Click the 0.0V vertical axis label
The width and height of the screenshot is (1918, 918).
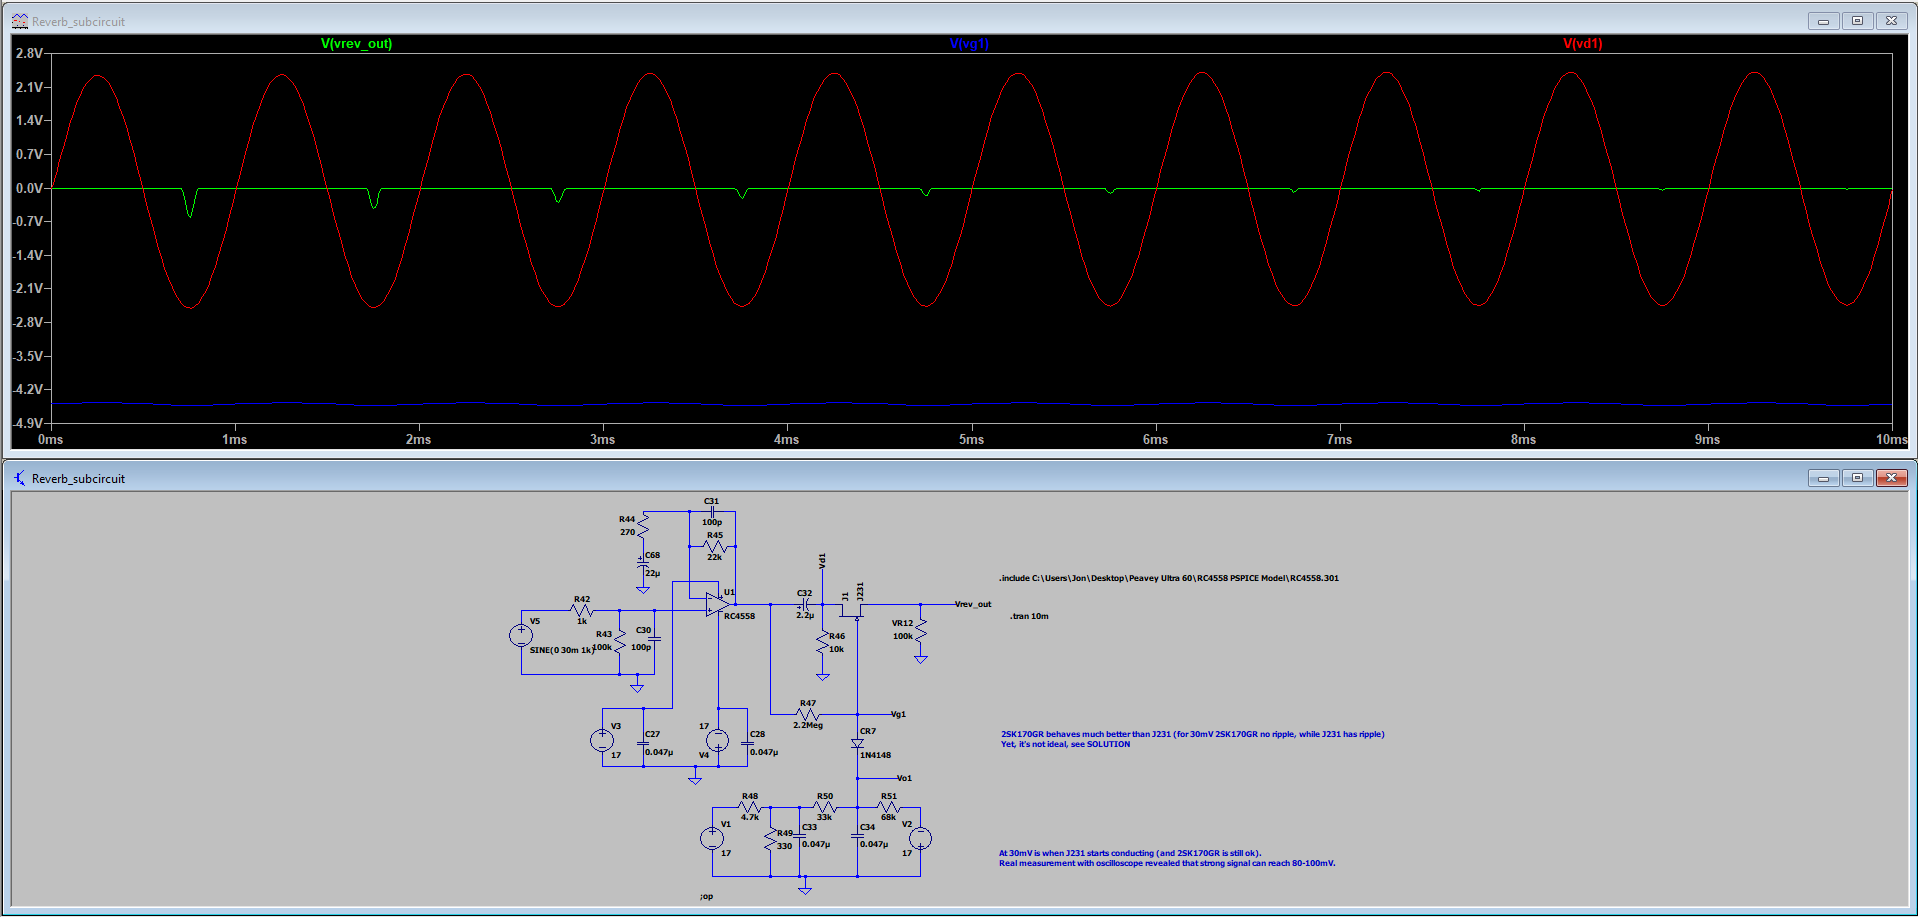click(29, 188)
